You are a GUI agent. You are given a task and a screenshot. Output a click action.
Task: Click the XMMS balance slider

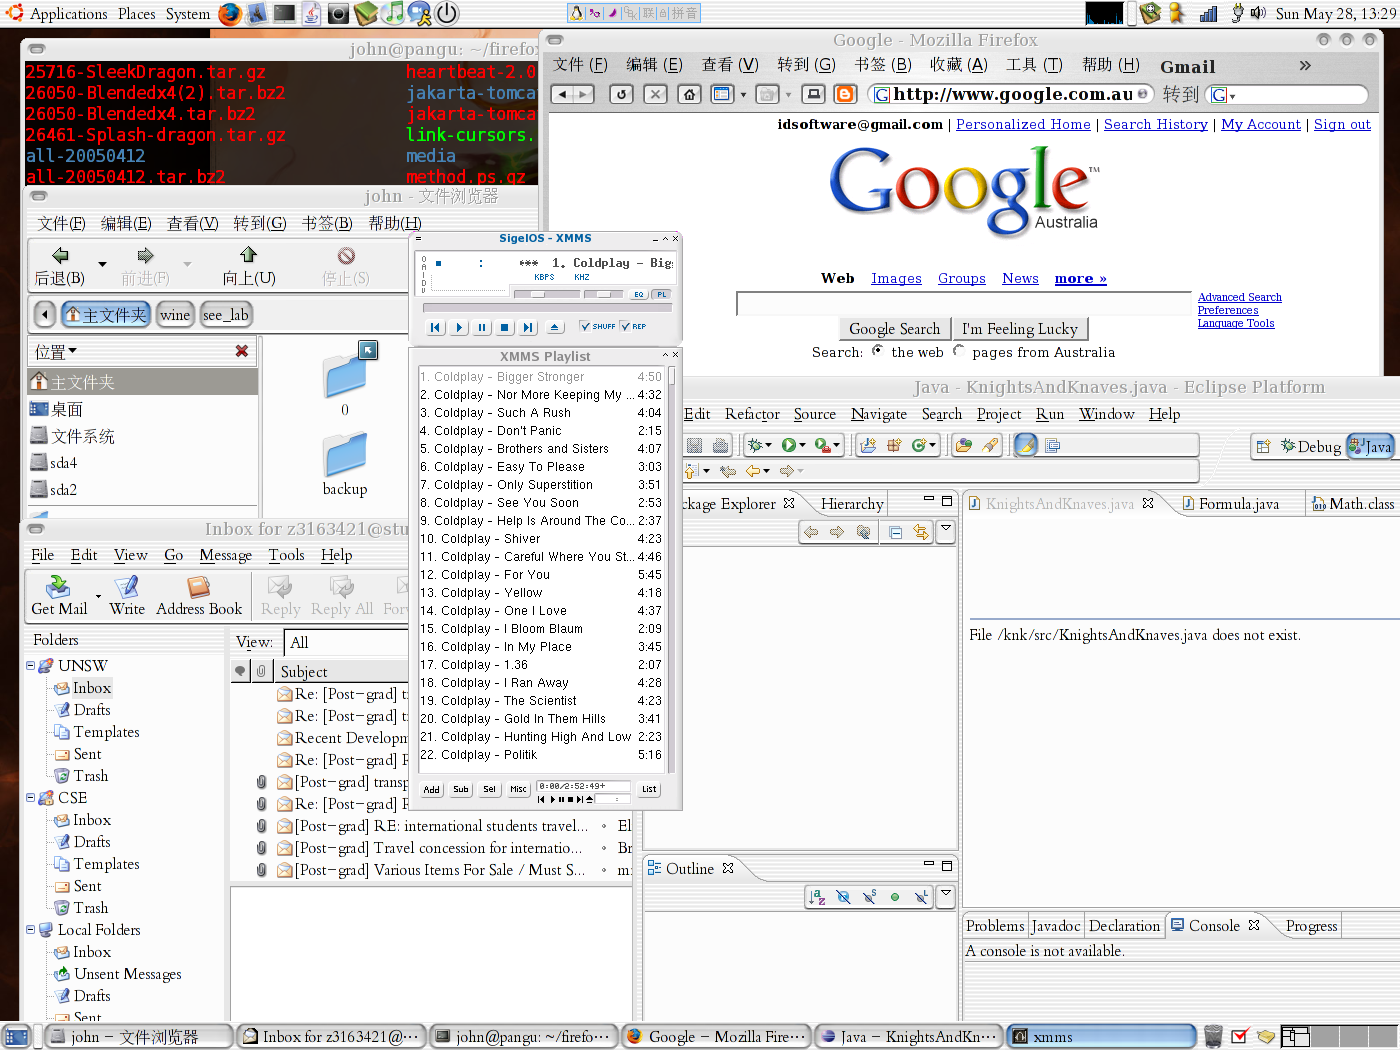pos(603,294)
